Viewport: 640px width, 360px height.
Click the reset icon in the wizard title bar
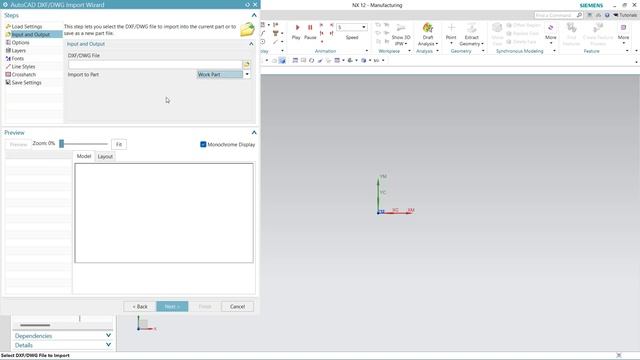(x=247, y=4)
